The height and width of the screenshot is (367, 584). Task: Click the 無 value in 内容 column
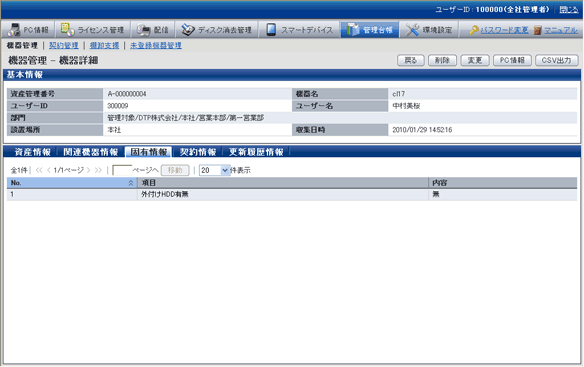[435, 194]
